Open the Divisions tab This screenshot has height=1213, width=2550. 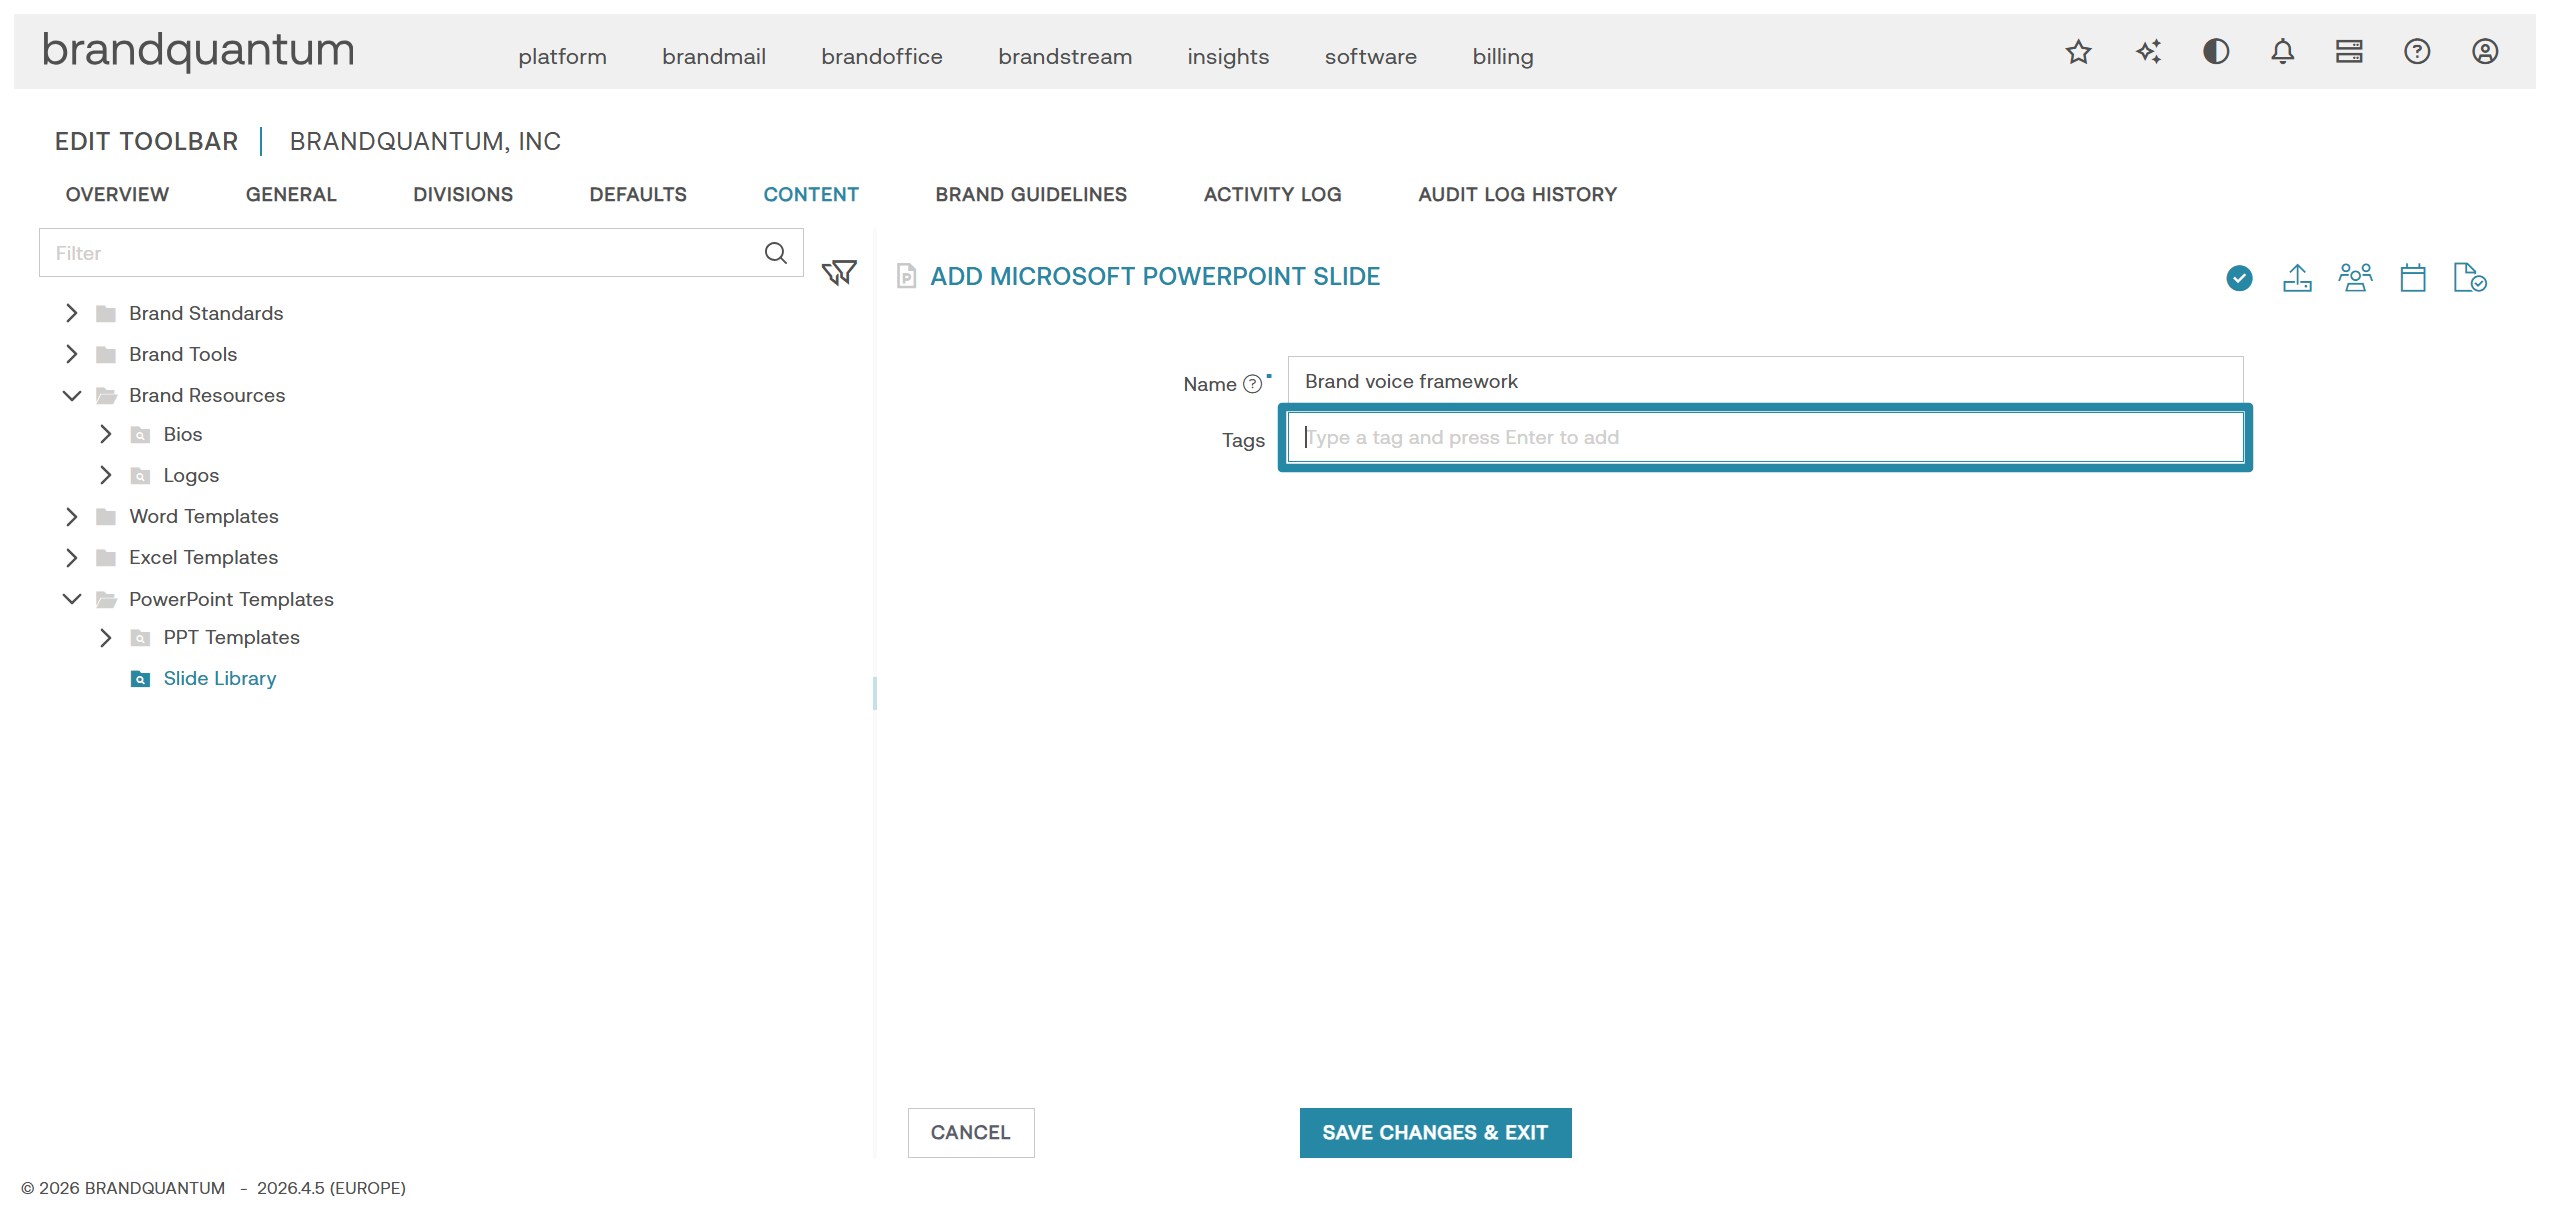463,194
